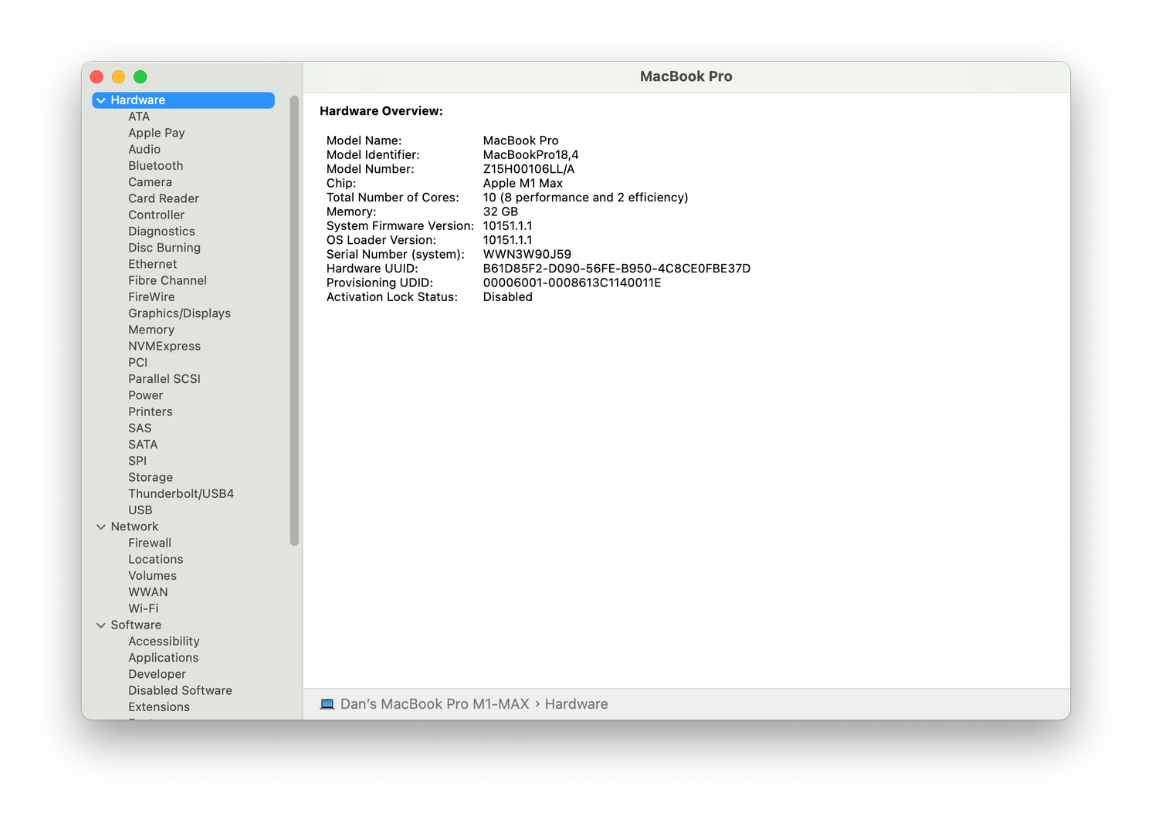Click the Hardware UUID value
The height and width of the screenshot is (820, 1151).
[617, 269]
